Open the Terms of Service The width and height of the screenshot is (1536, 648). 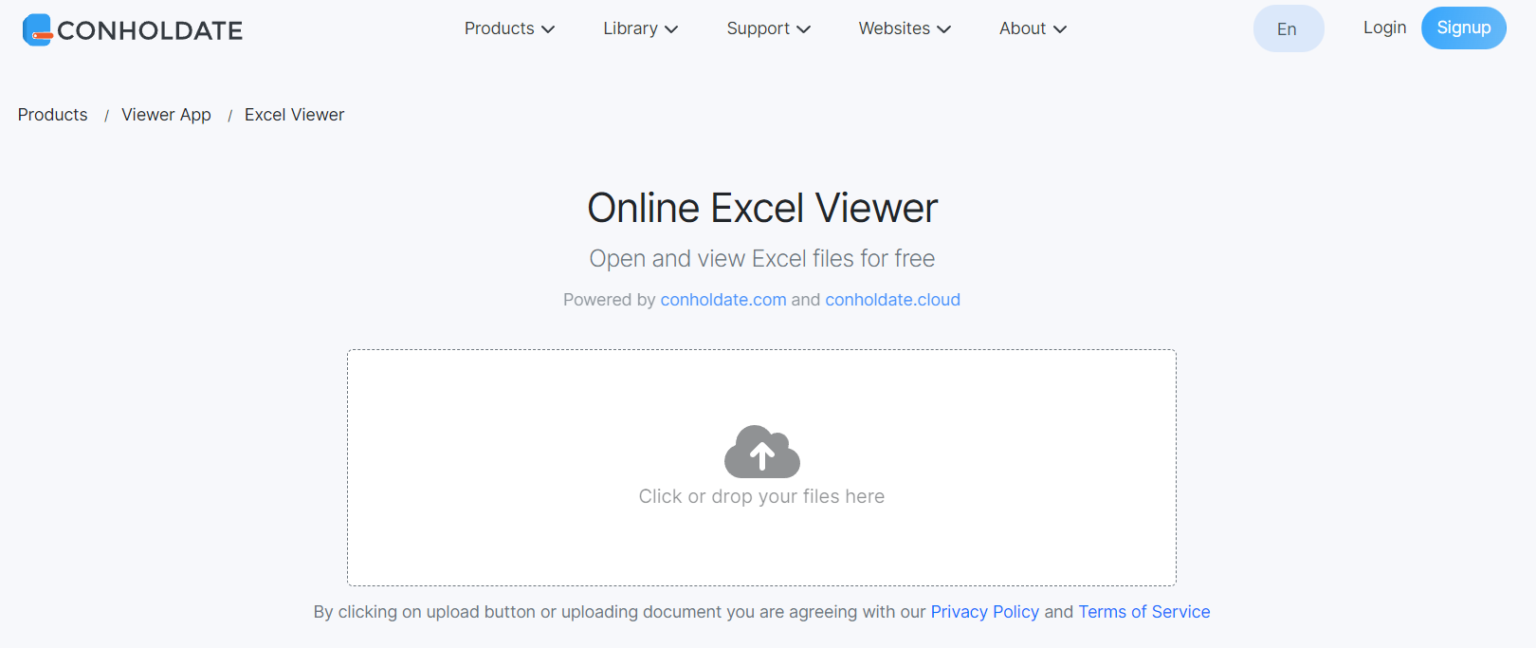[x=1144, y=611]
